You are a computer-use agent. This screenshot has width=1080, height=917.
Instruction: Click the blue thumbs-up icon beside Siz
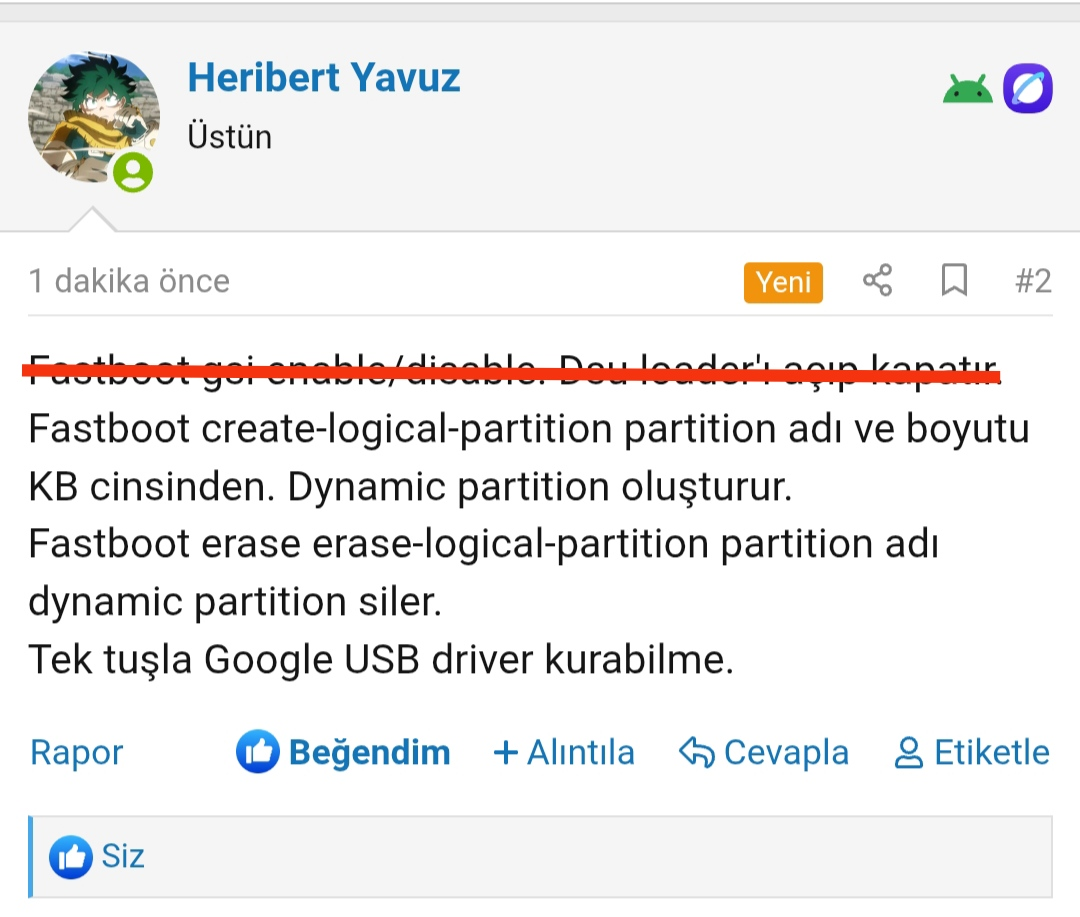pos(70,857)
